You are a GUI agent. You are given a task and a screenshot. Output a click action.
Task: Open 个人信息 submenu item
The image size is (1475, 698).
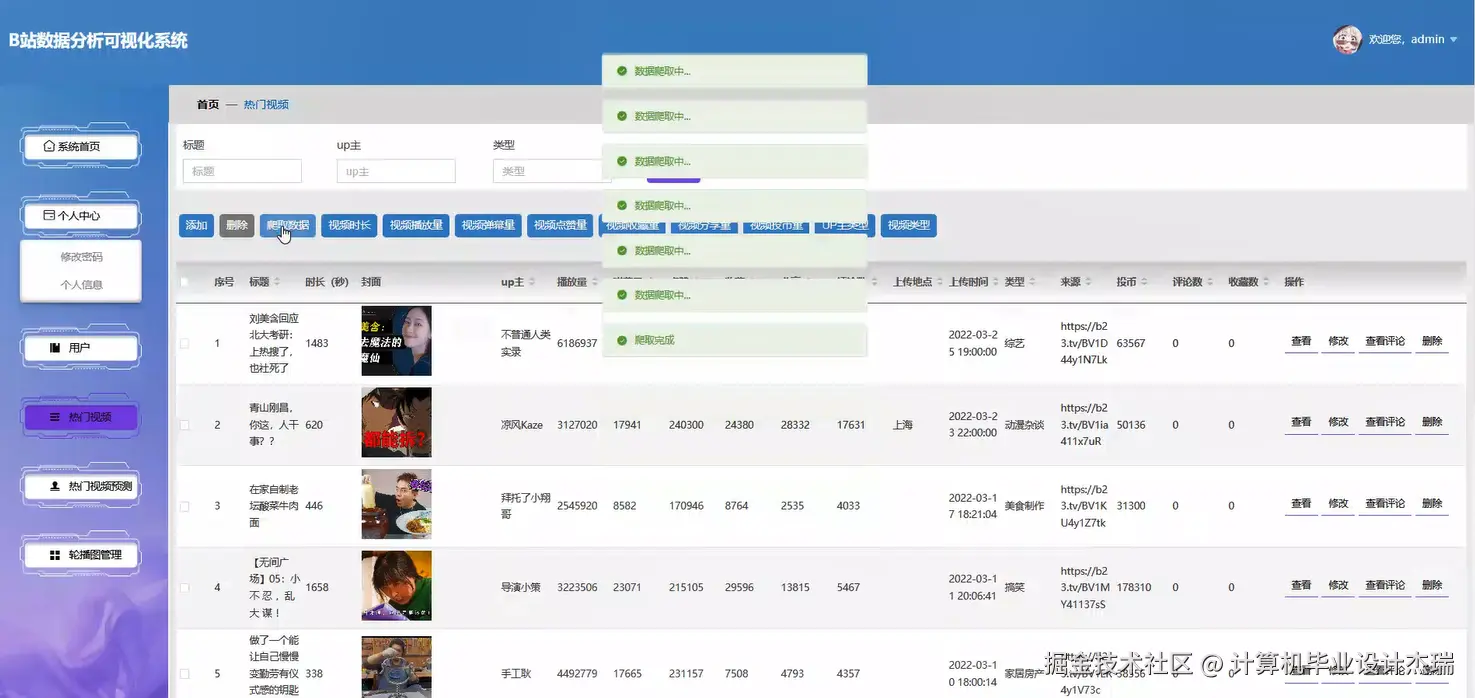(81, 285)
